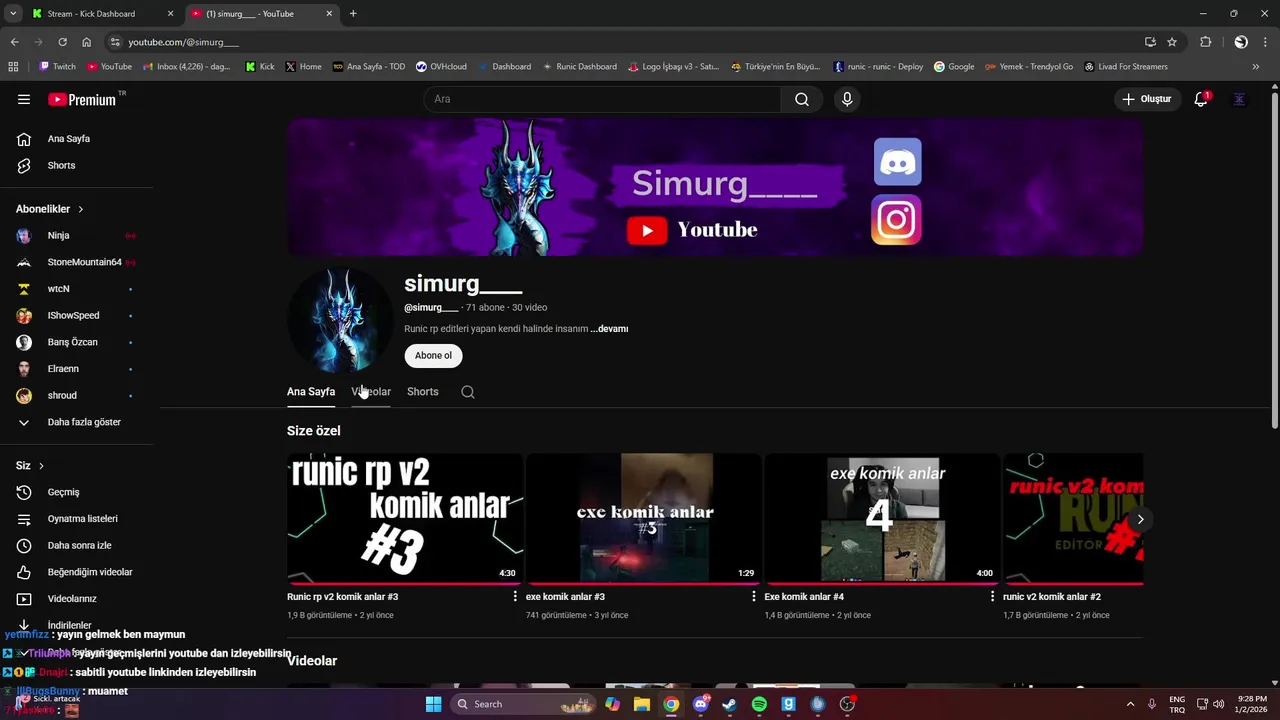Click the Discord icon on channel banner

(897, 162)
